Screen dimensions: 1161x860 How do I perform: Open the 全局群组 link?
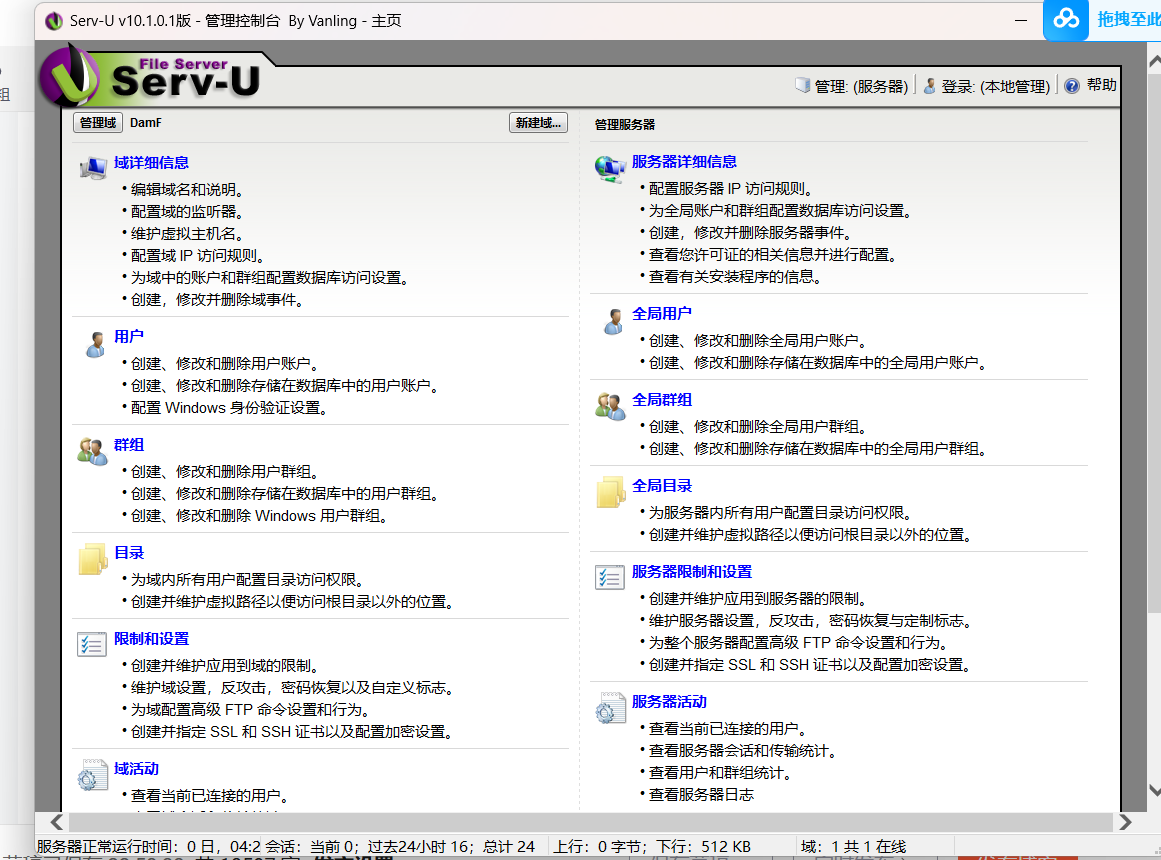click(x=662, y=399)
